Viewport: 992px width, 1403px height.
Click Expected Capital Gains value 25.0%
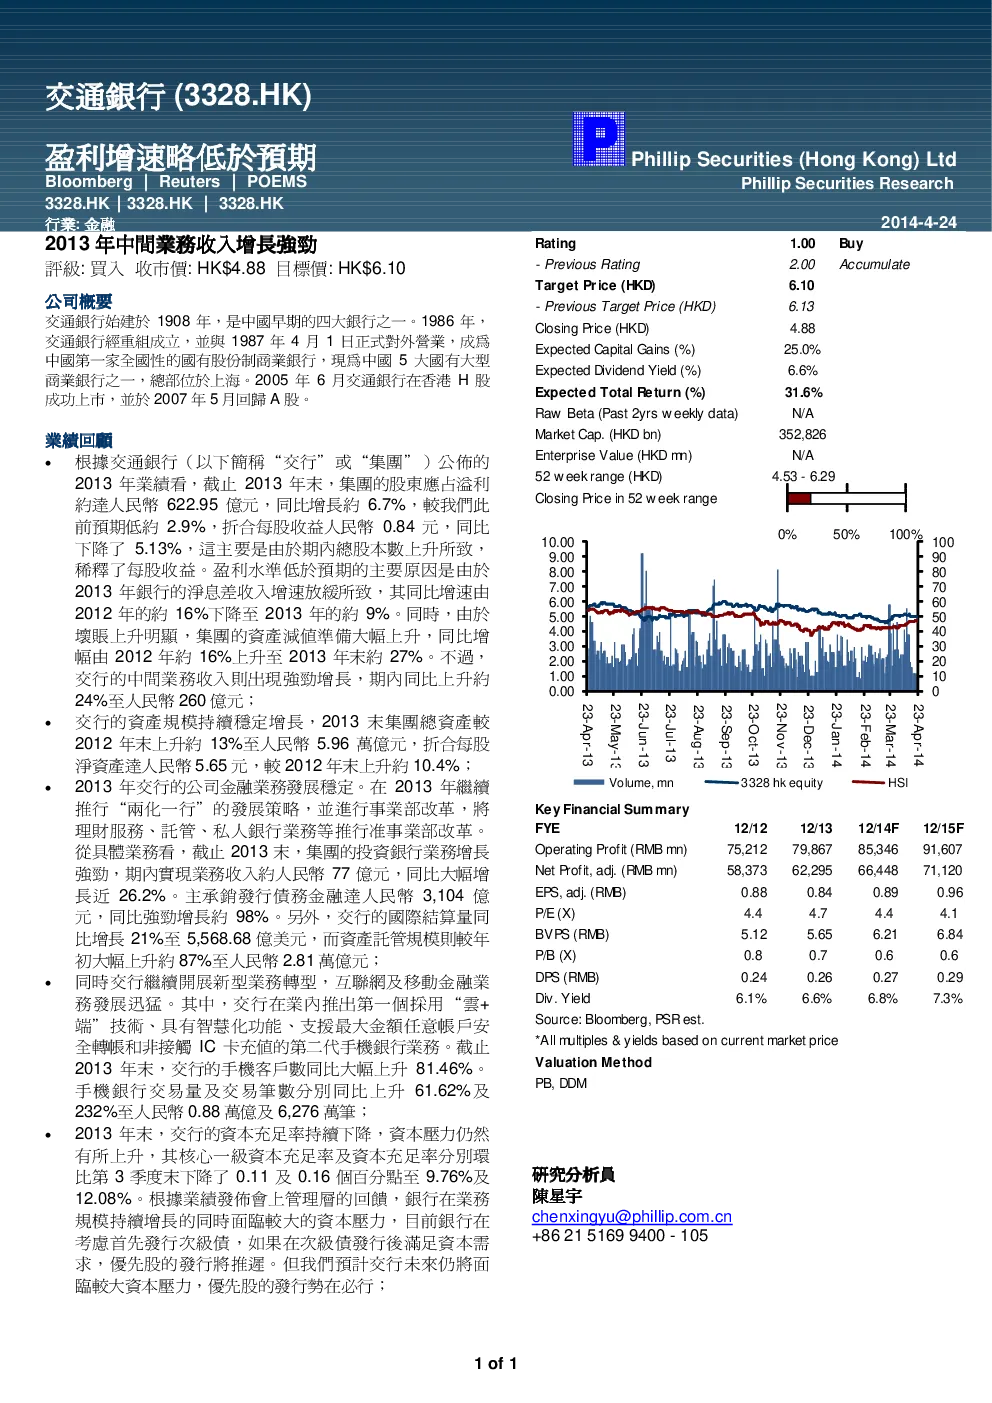802,349
